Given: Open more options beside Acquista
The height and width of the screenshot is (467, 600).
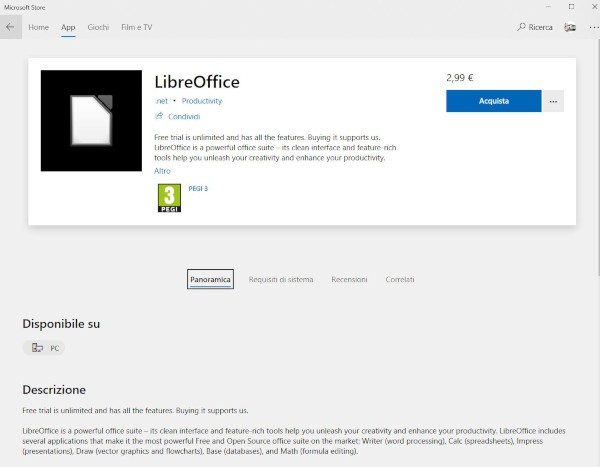Looking at the screenshot, I should tap(553, 101).
